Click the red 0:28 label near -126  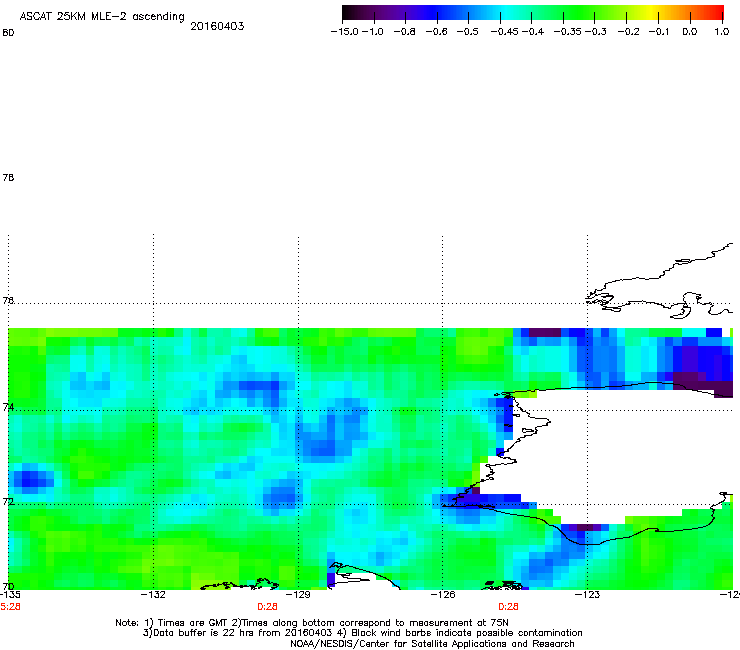click(x=508, y=607)
